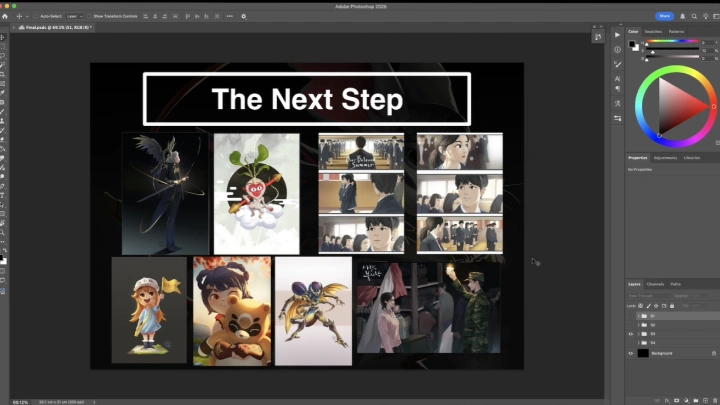Open the search magnifier in top bar
Viewport: 720px width, 405px height.
tap(694, 16)
